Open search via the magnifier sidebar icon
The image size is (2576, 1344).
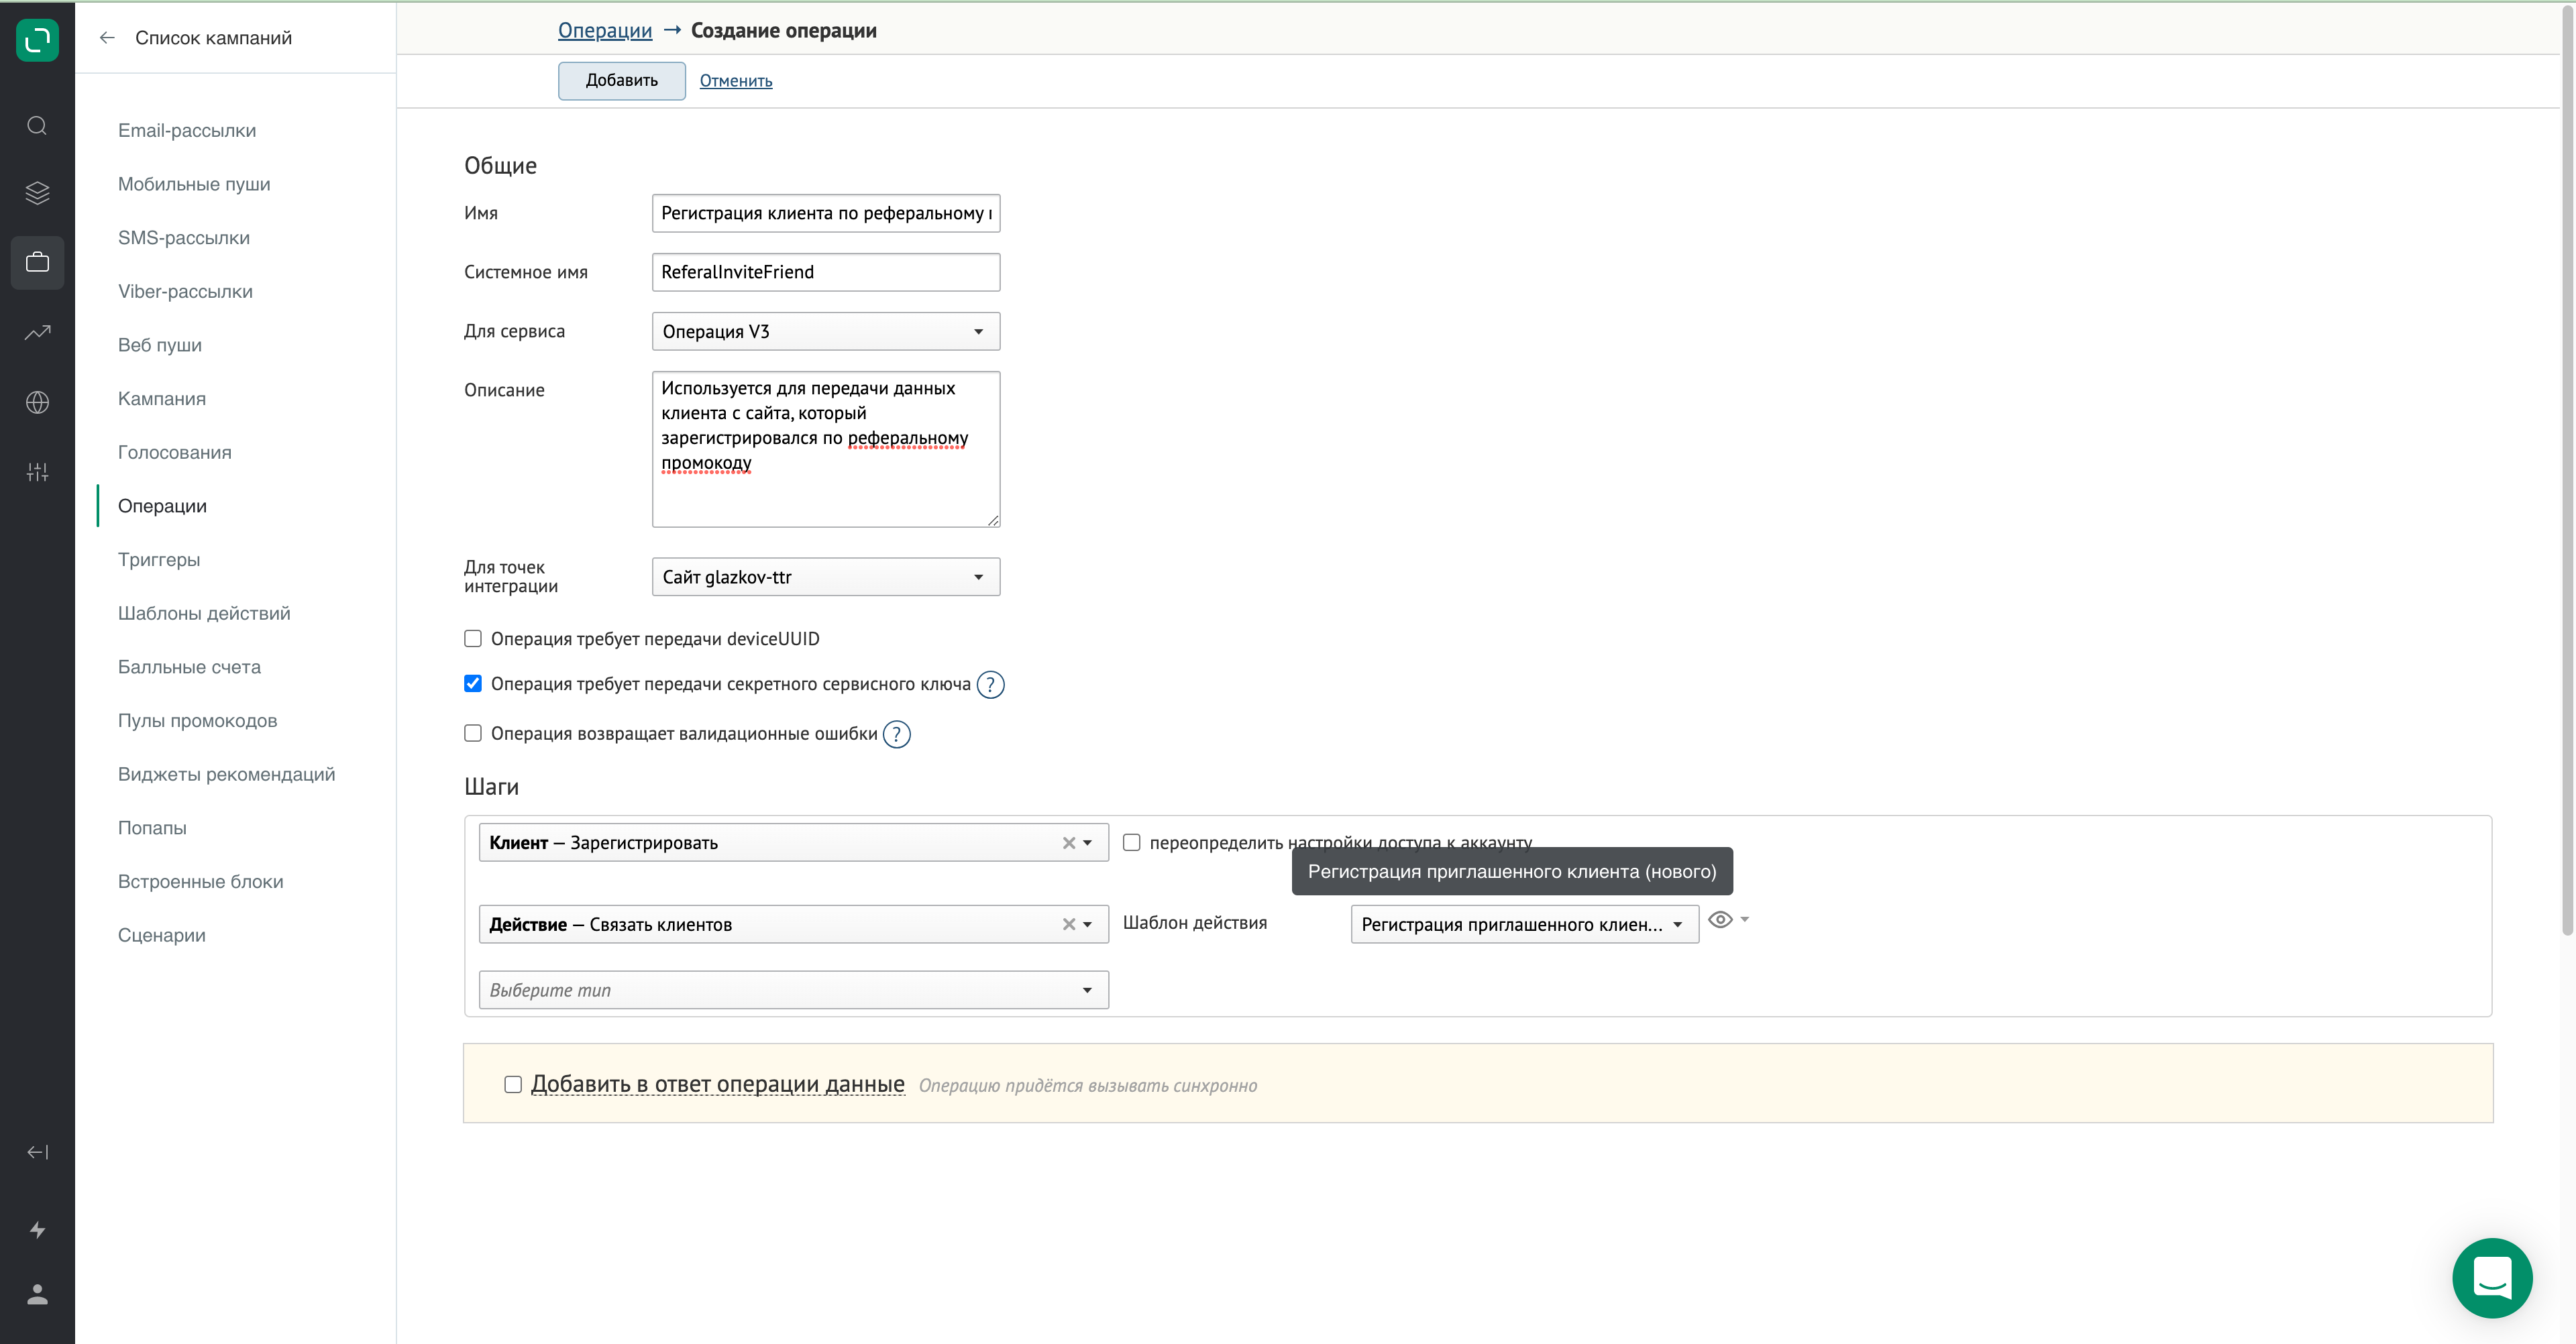coord(37,126)
